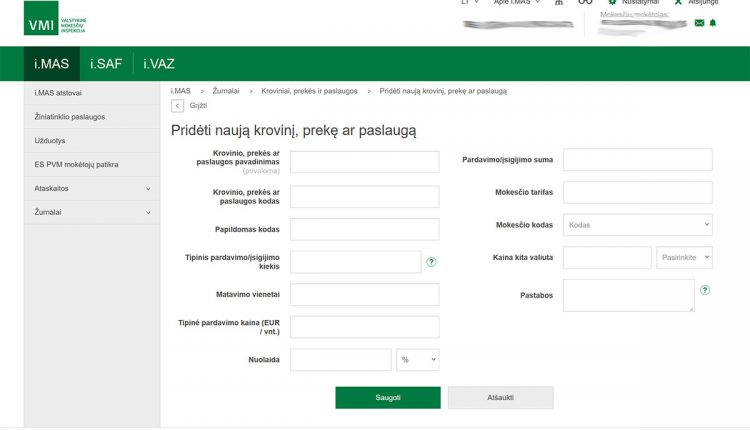Click the Atšaukti button
Screen dimensions: 750x430
(500, 397)
